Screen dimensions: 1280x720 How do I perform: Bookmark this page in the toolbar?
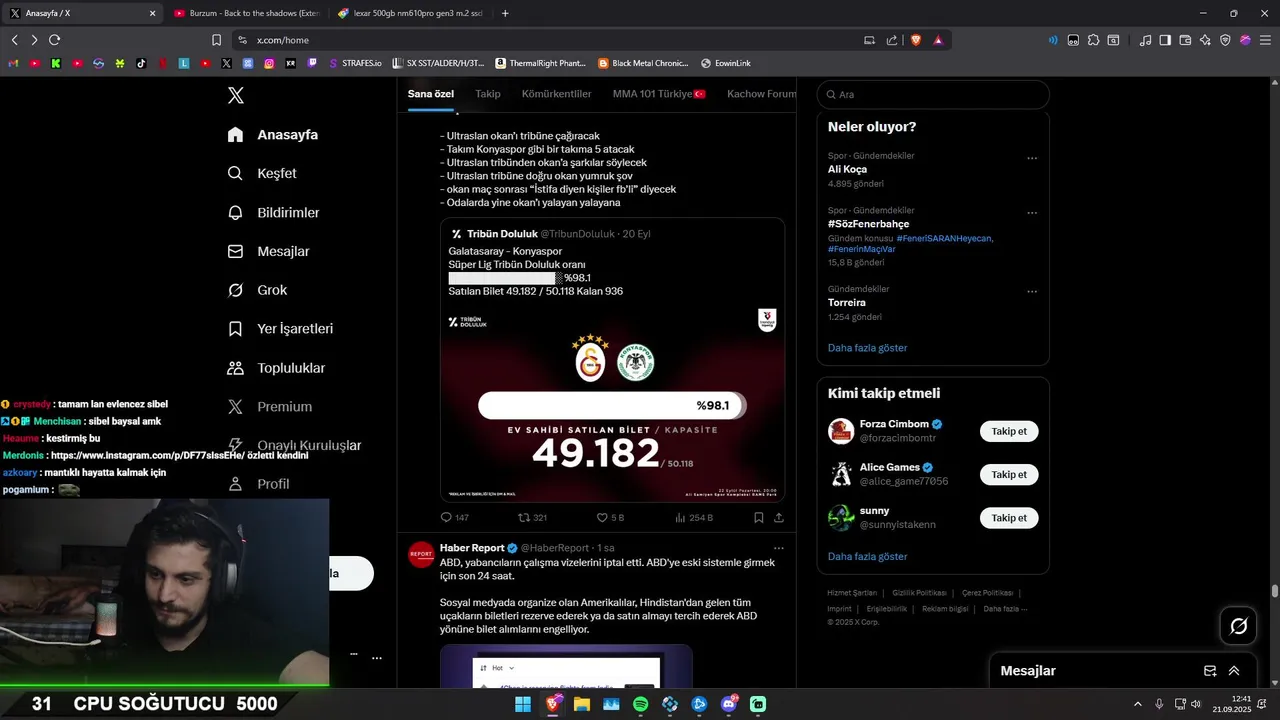[x=216, y=40]
